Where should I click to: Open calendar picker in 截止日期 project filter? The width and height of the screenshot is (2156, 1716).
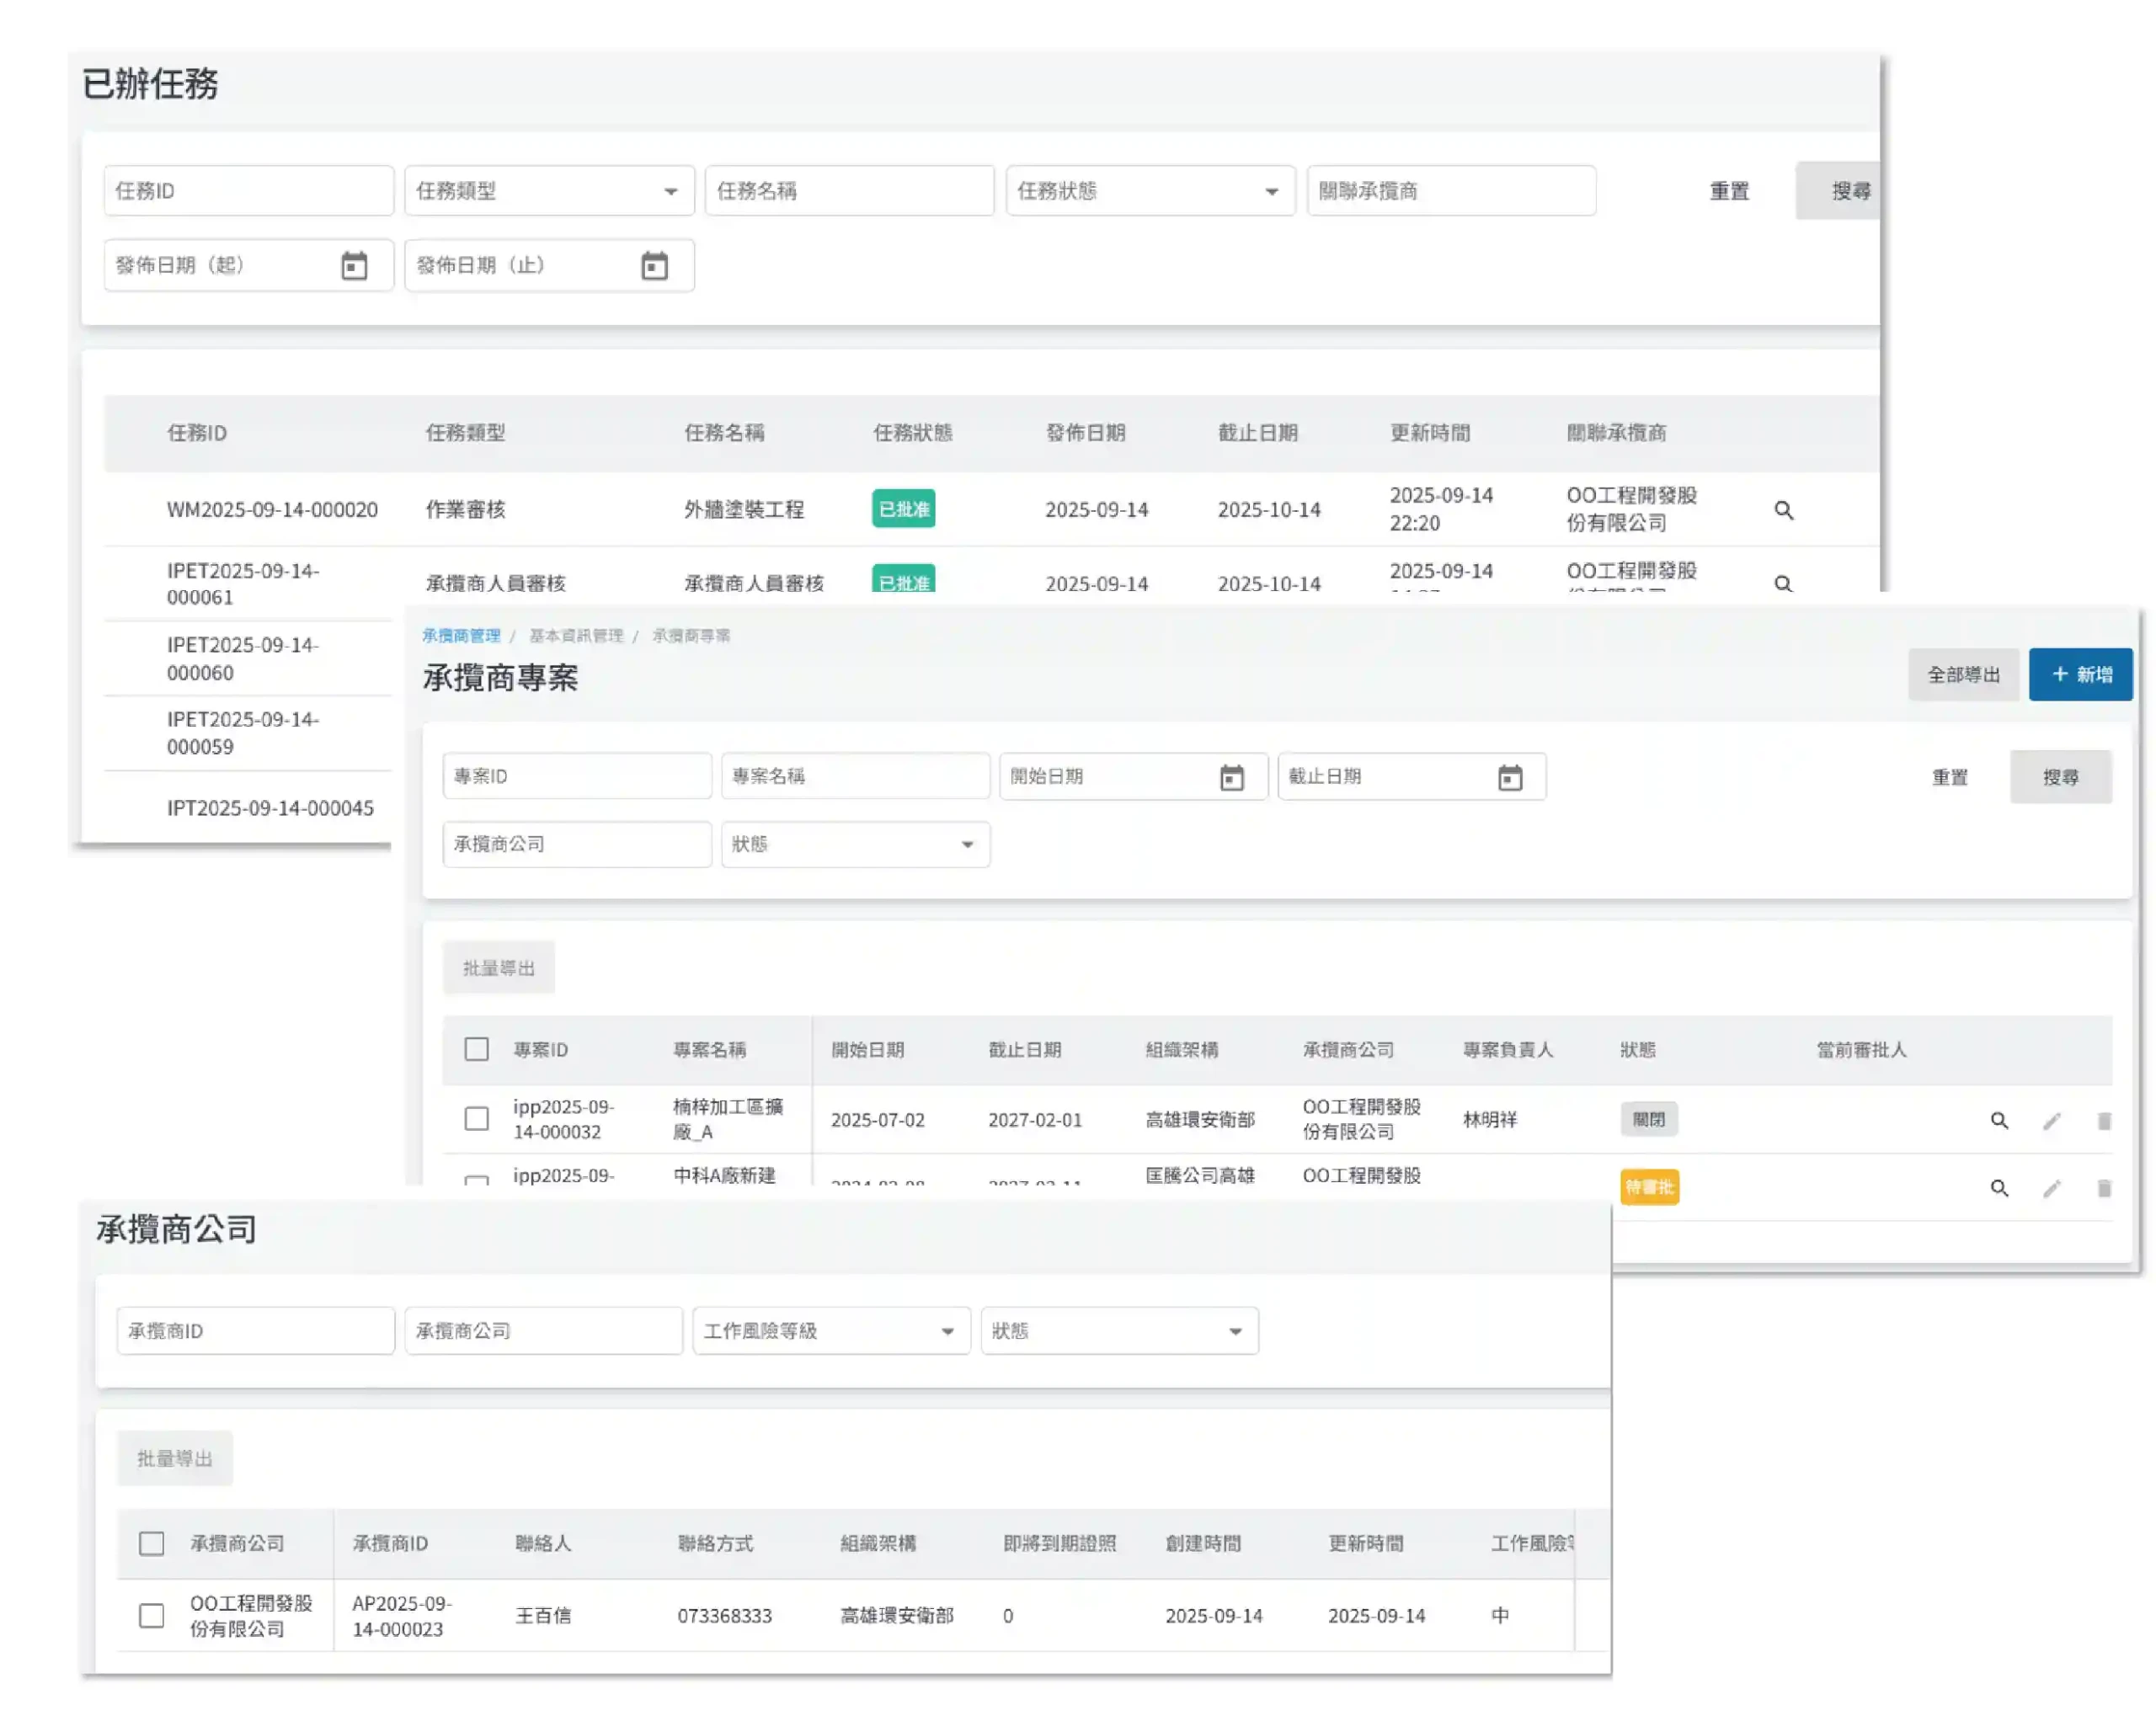[x=1509, y=777]
